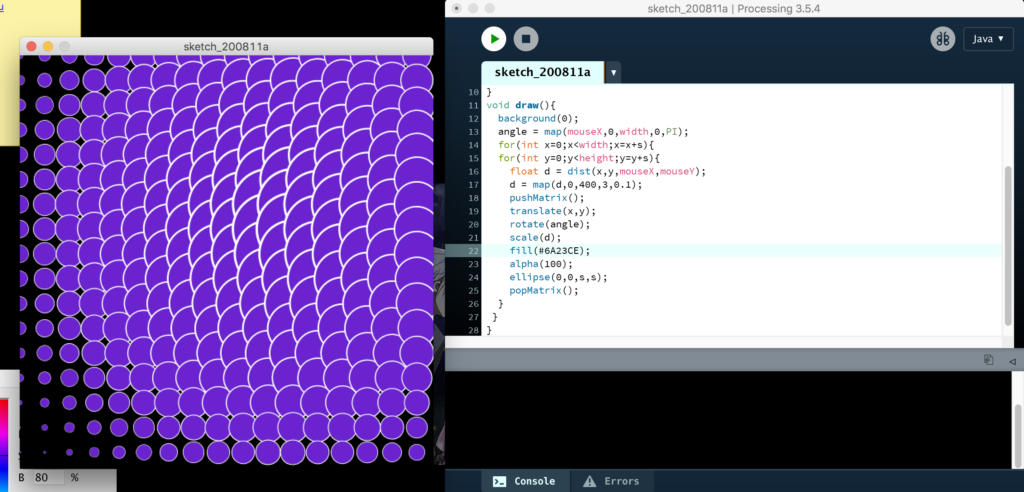This screenshot has height=492, width=1024.
Task: Enable the debugger butterfly icon
Action: tap(942, 39)
